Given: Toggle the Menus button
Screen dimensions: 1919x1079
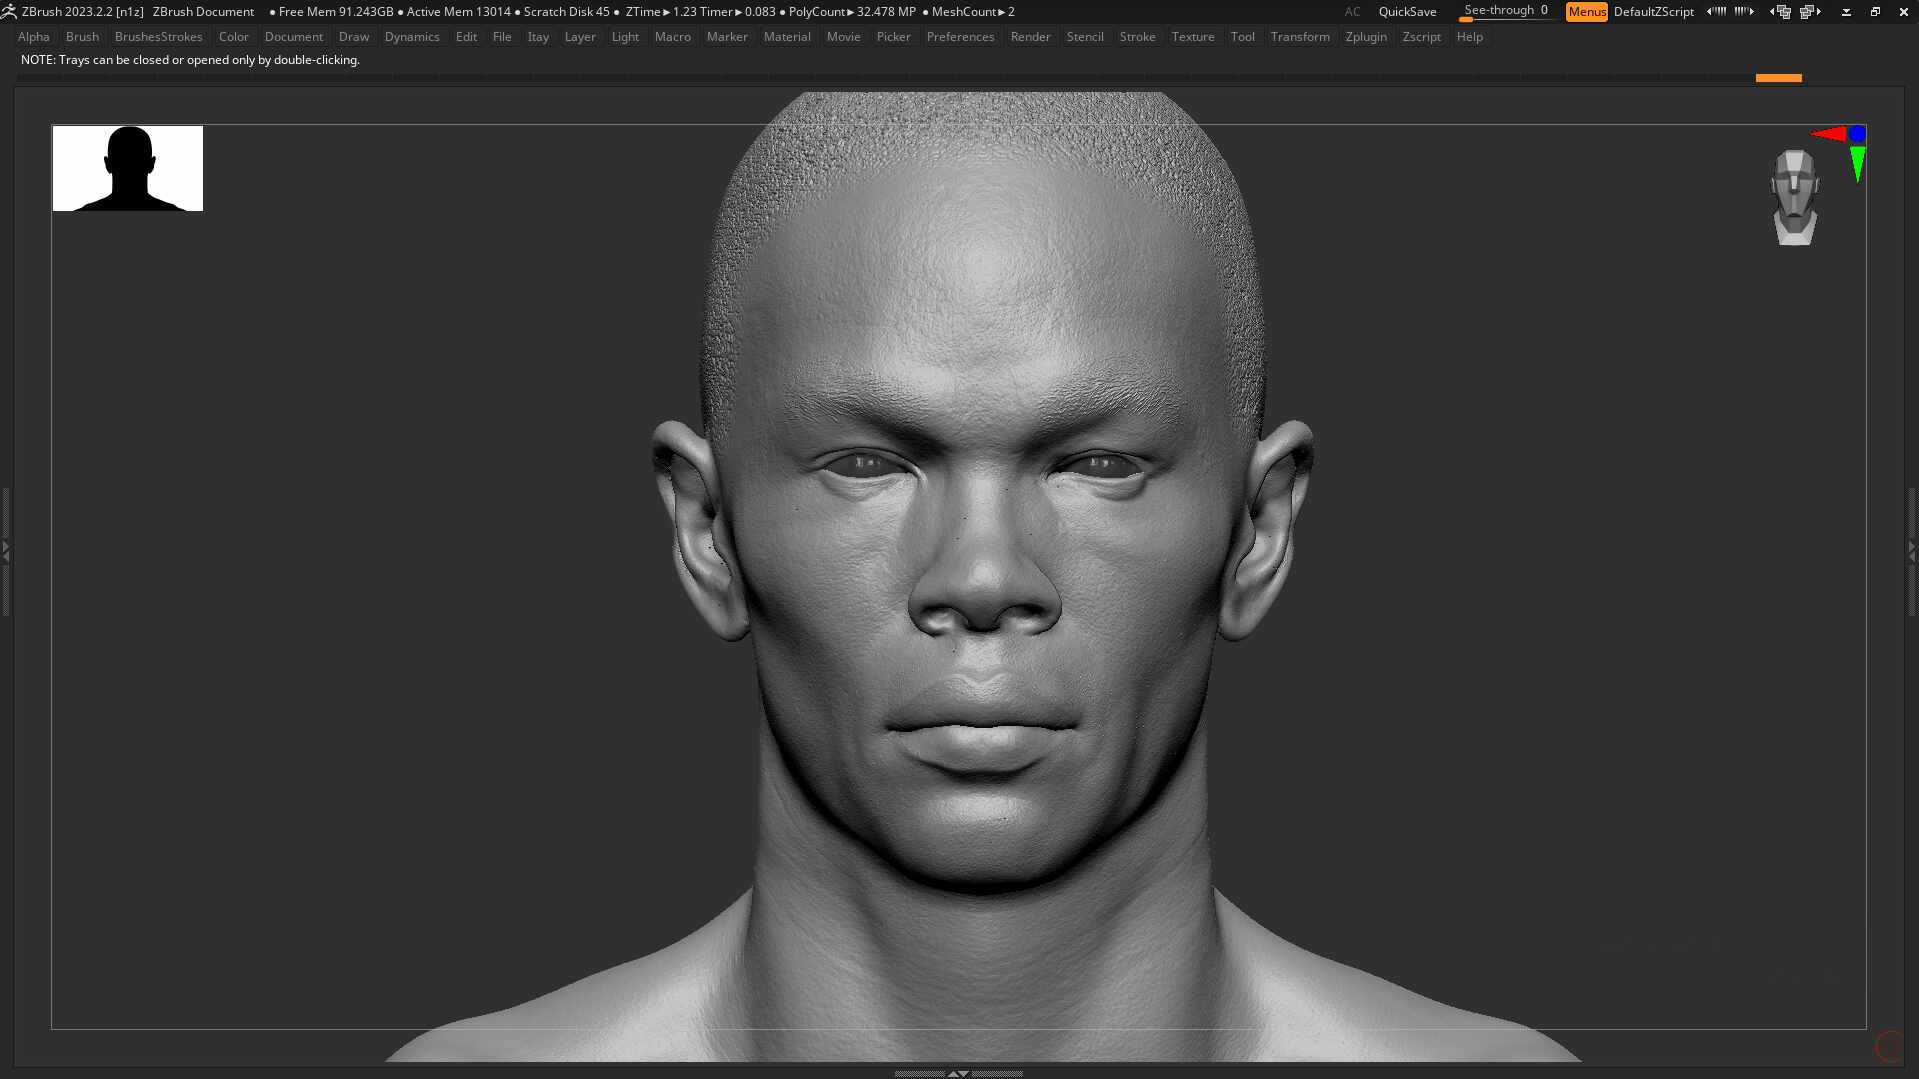Looking at the screenshot, I should (1586, 12).
